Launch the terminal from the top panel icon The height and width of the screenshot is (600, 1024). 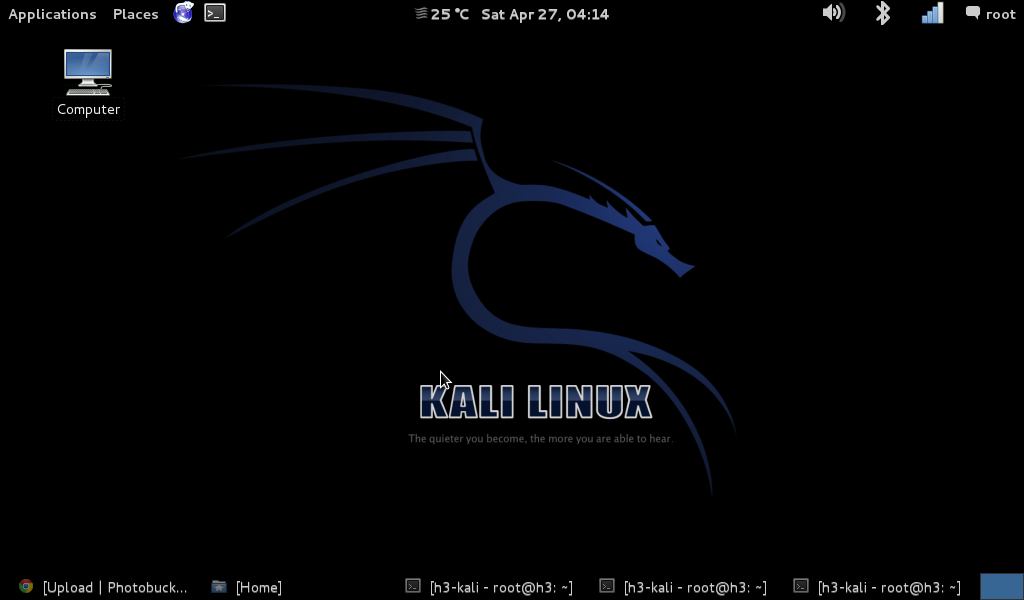(215, 12)
